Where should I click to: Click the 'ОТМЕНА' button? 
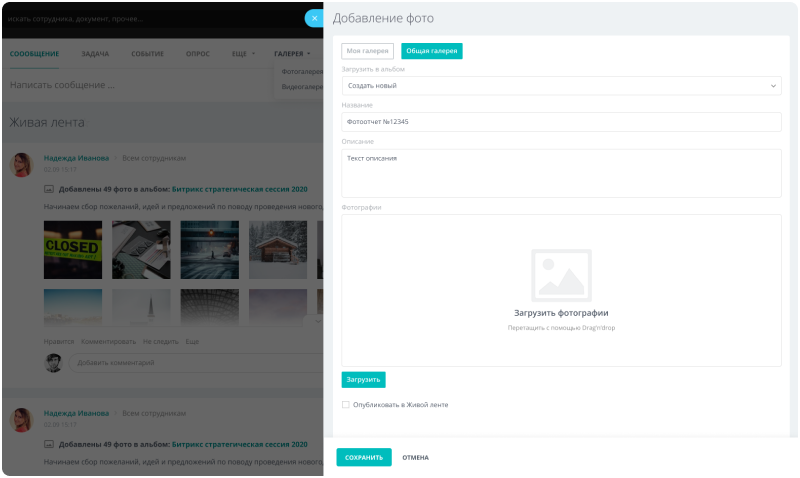click(415, 458)
